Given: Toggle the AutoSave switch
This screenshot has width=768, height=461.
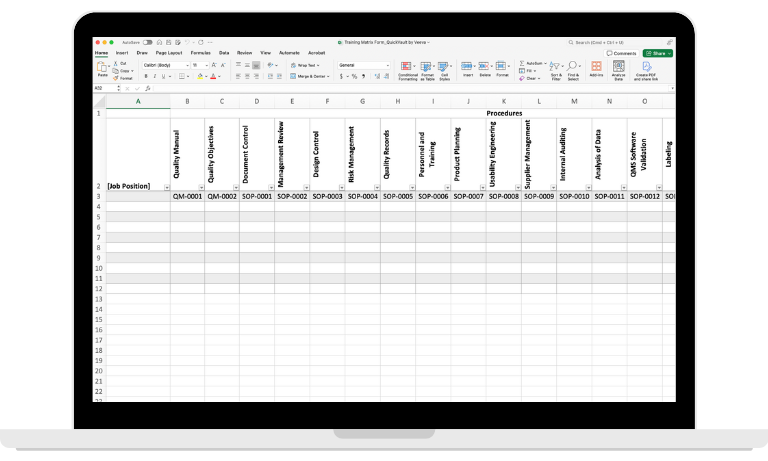Looking at the screenshot, I should click(147, 43).
